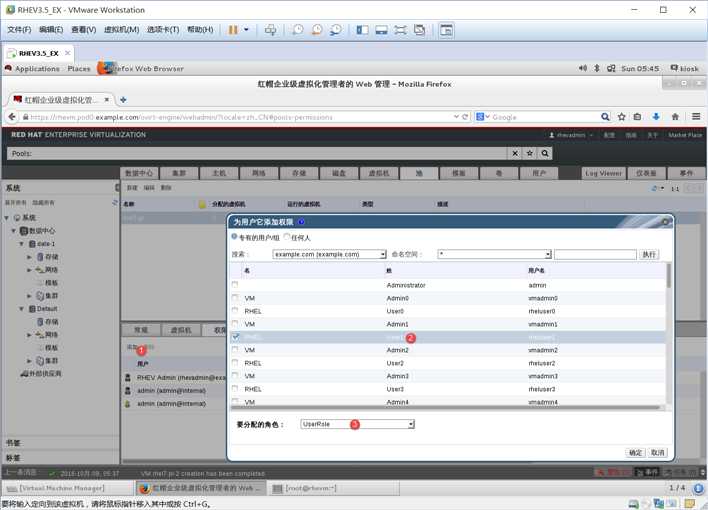Viewport: 708px width, 510px height.
Task: Click the VMware console view icon
Action: coord(446,30)
